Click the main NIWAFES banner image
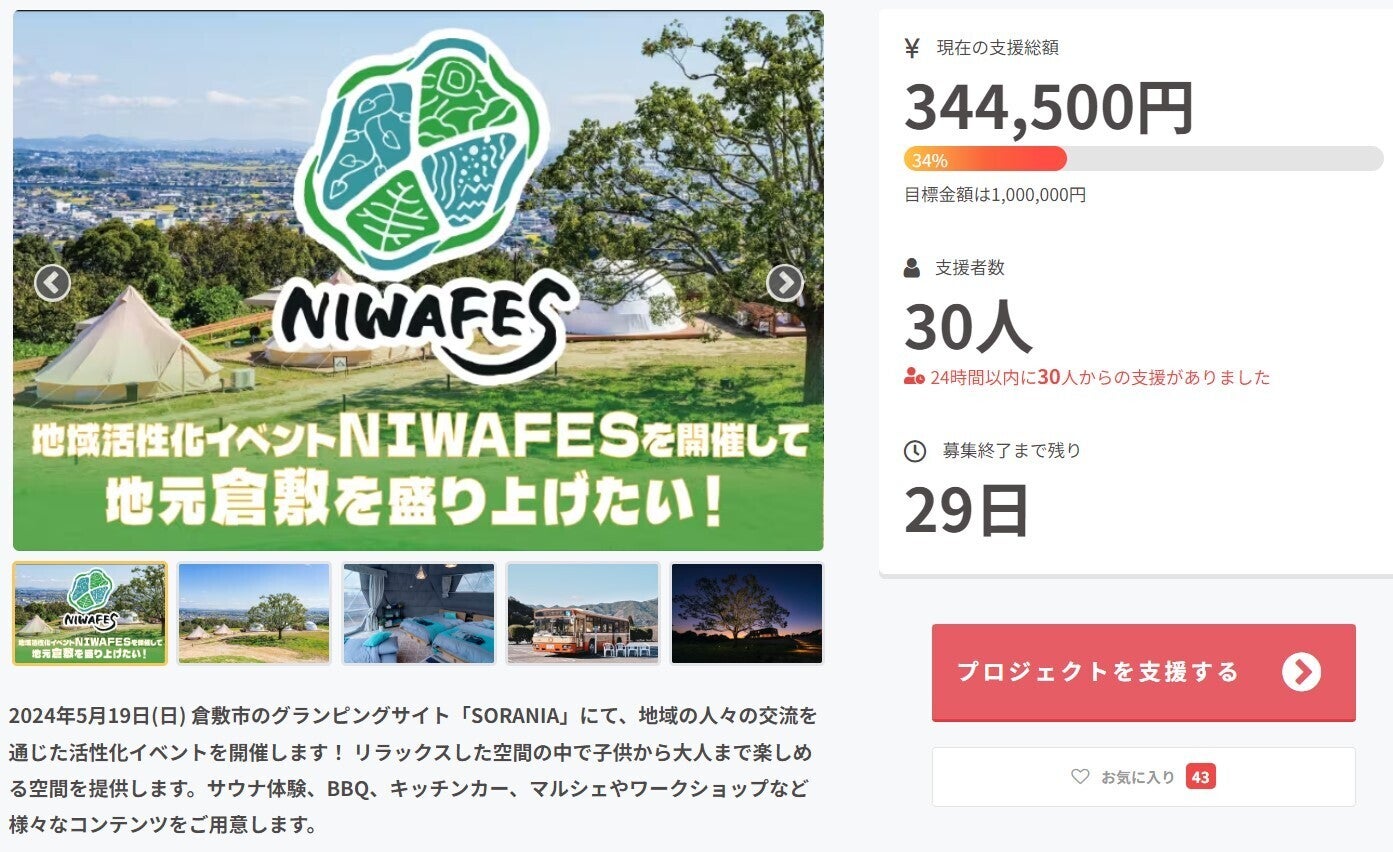Screen dimensions: 1393x852 [x=418, y=280]
